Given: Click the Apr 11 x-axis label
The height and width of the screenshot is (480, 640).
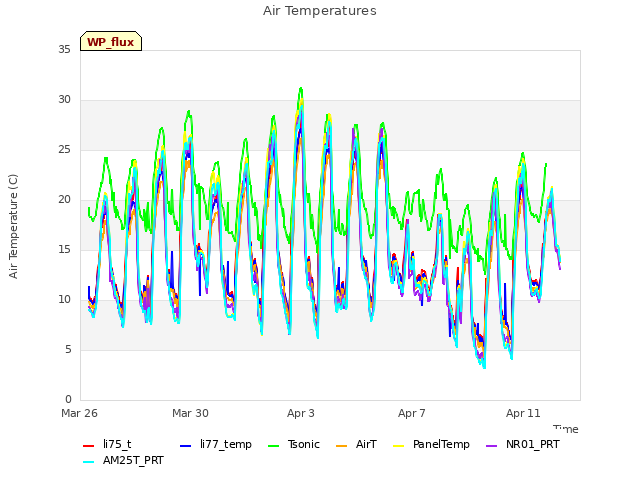Looking at the screenshot, I should point(523,413).
